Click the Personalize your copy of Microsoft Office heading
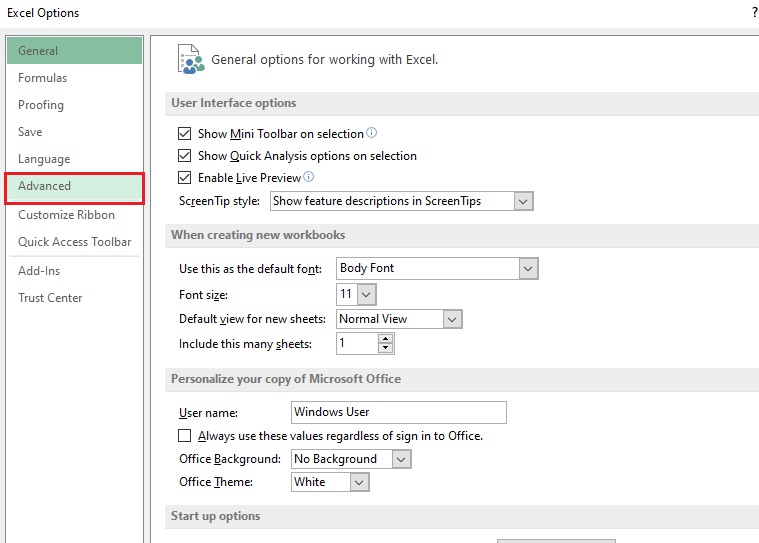The height and width of the screenshot is (543, 759). [286, 378]
